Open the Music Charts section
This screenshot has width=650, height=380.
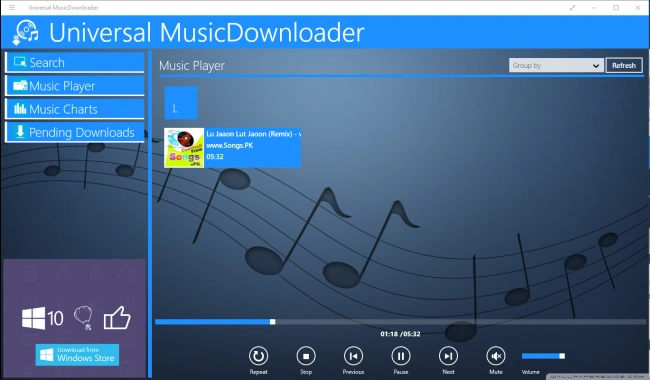click(x=75, y=109)
